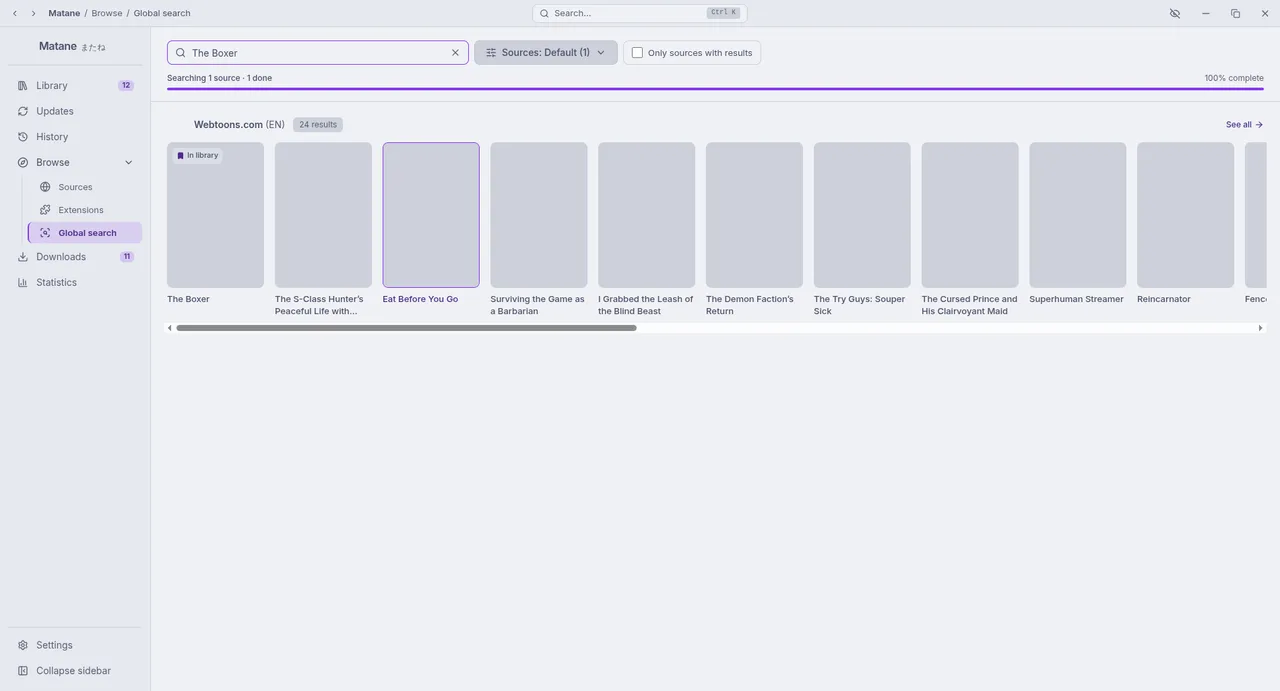The height and width of the screenshot is (691, 1280).
Task: Click the Downloads count badge 11
Action: tap(127, 257)
